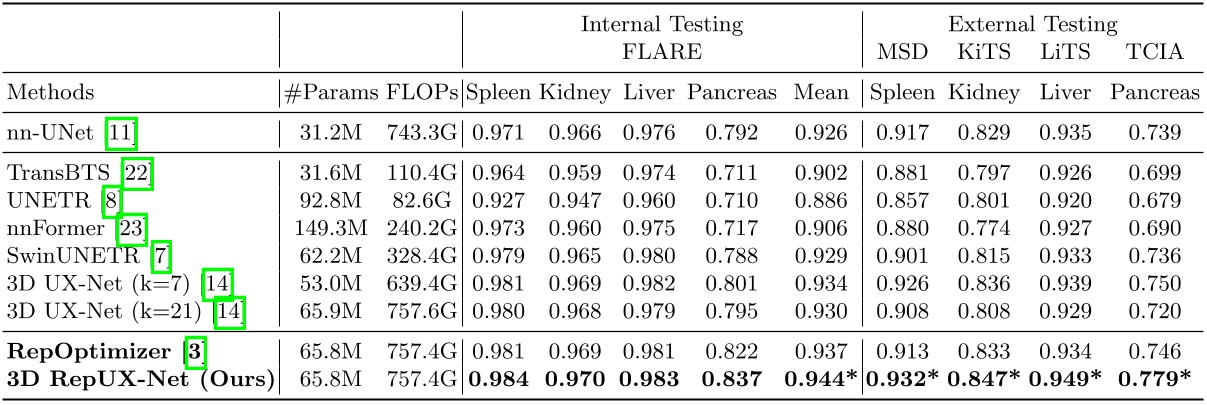Click the FLOPs column header
Viewport: 1207px width, 405px height.
click(423, 93)
